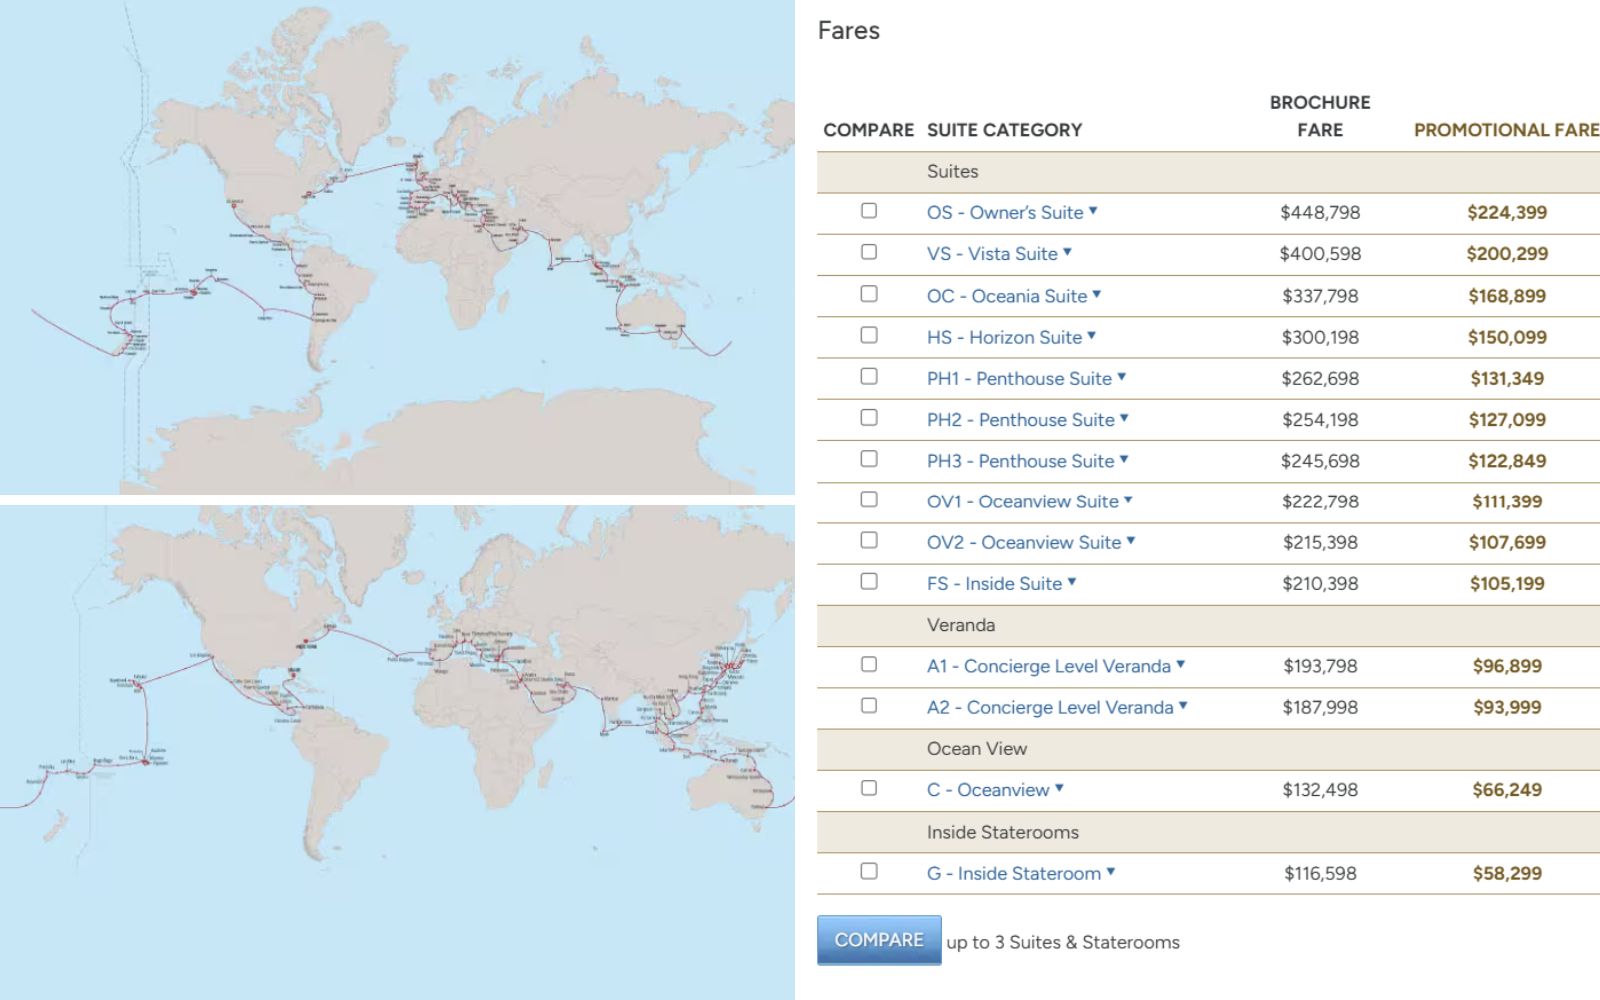The image size is (1600, 1000).
Task: Click the BROCHURE FARE column header
Action: (x=1320, y=116)
